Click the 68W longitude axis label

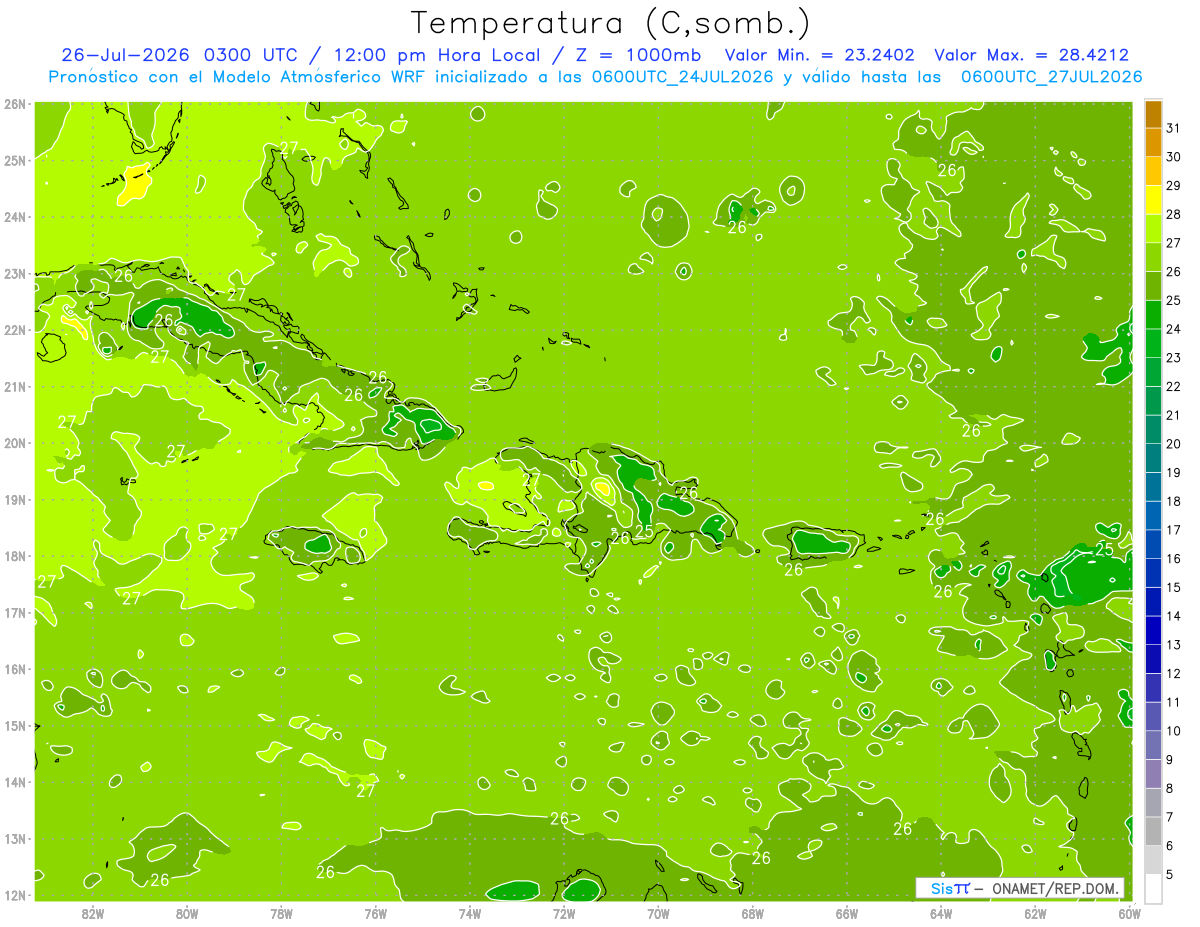click(753, 913)
